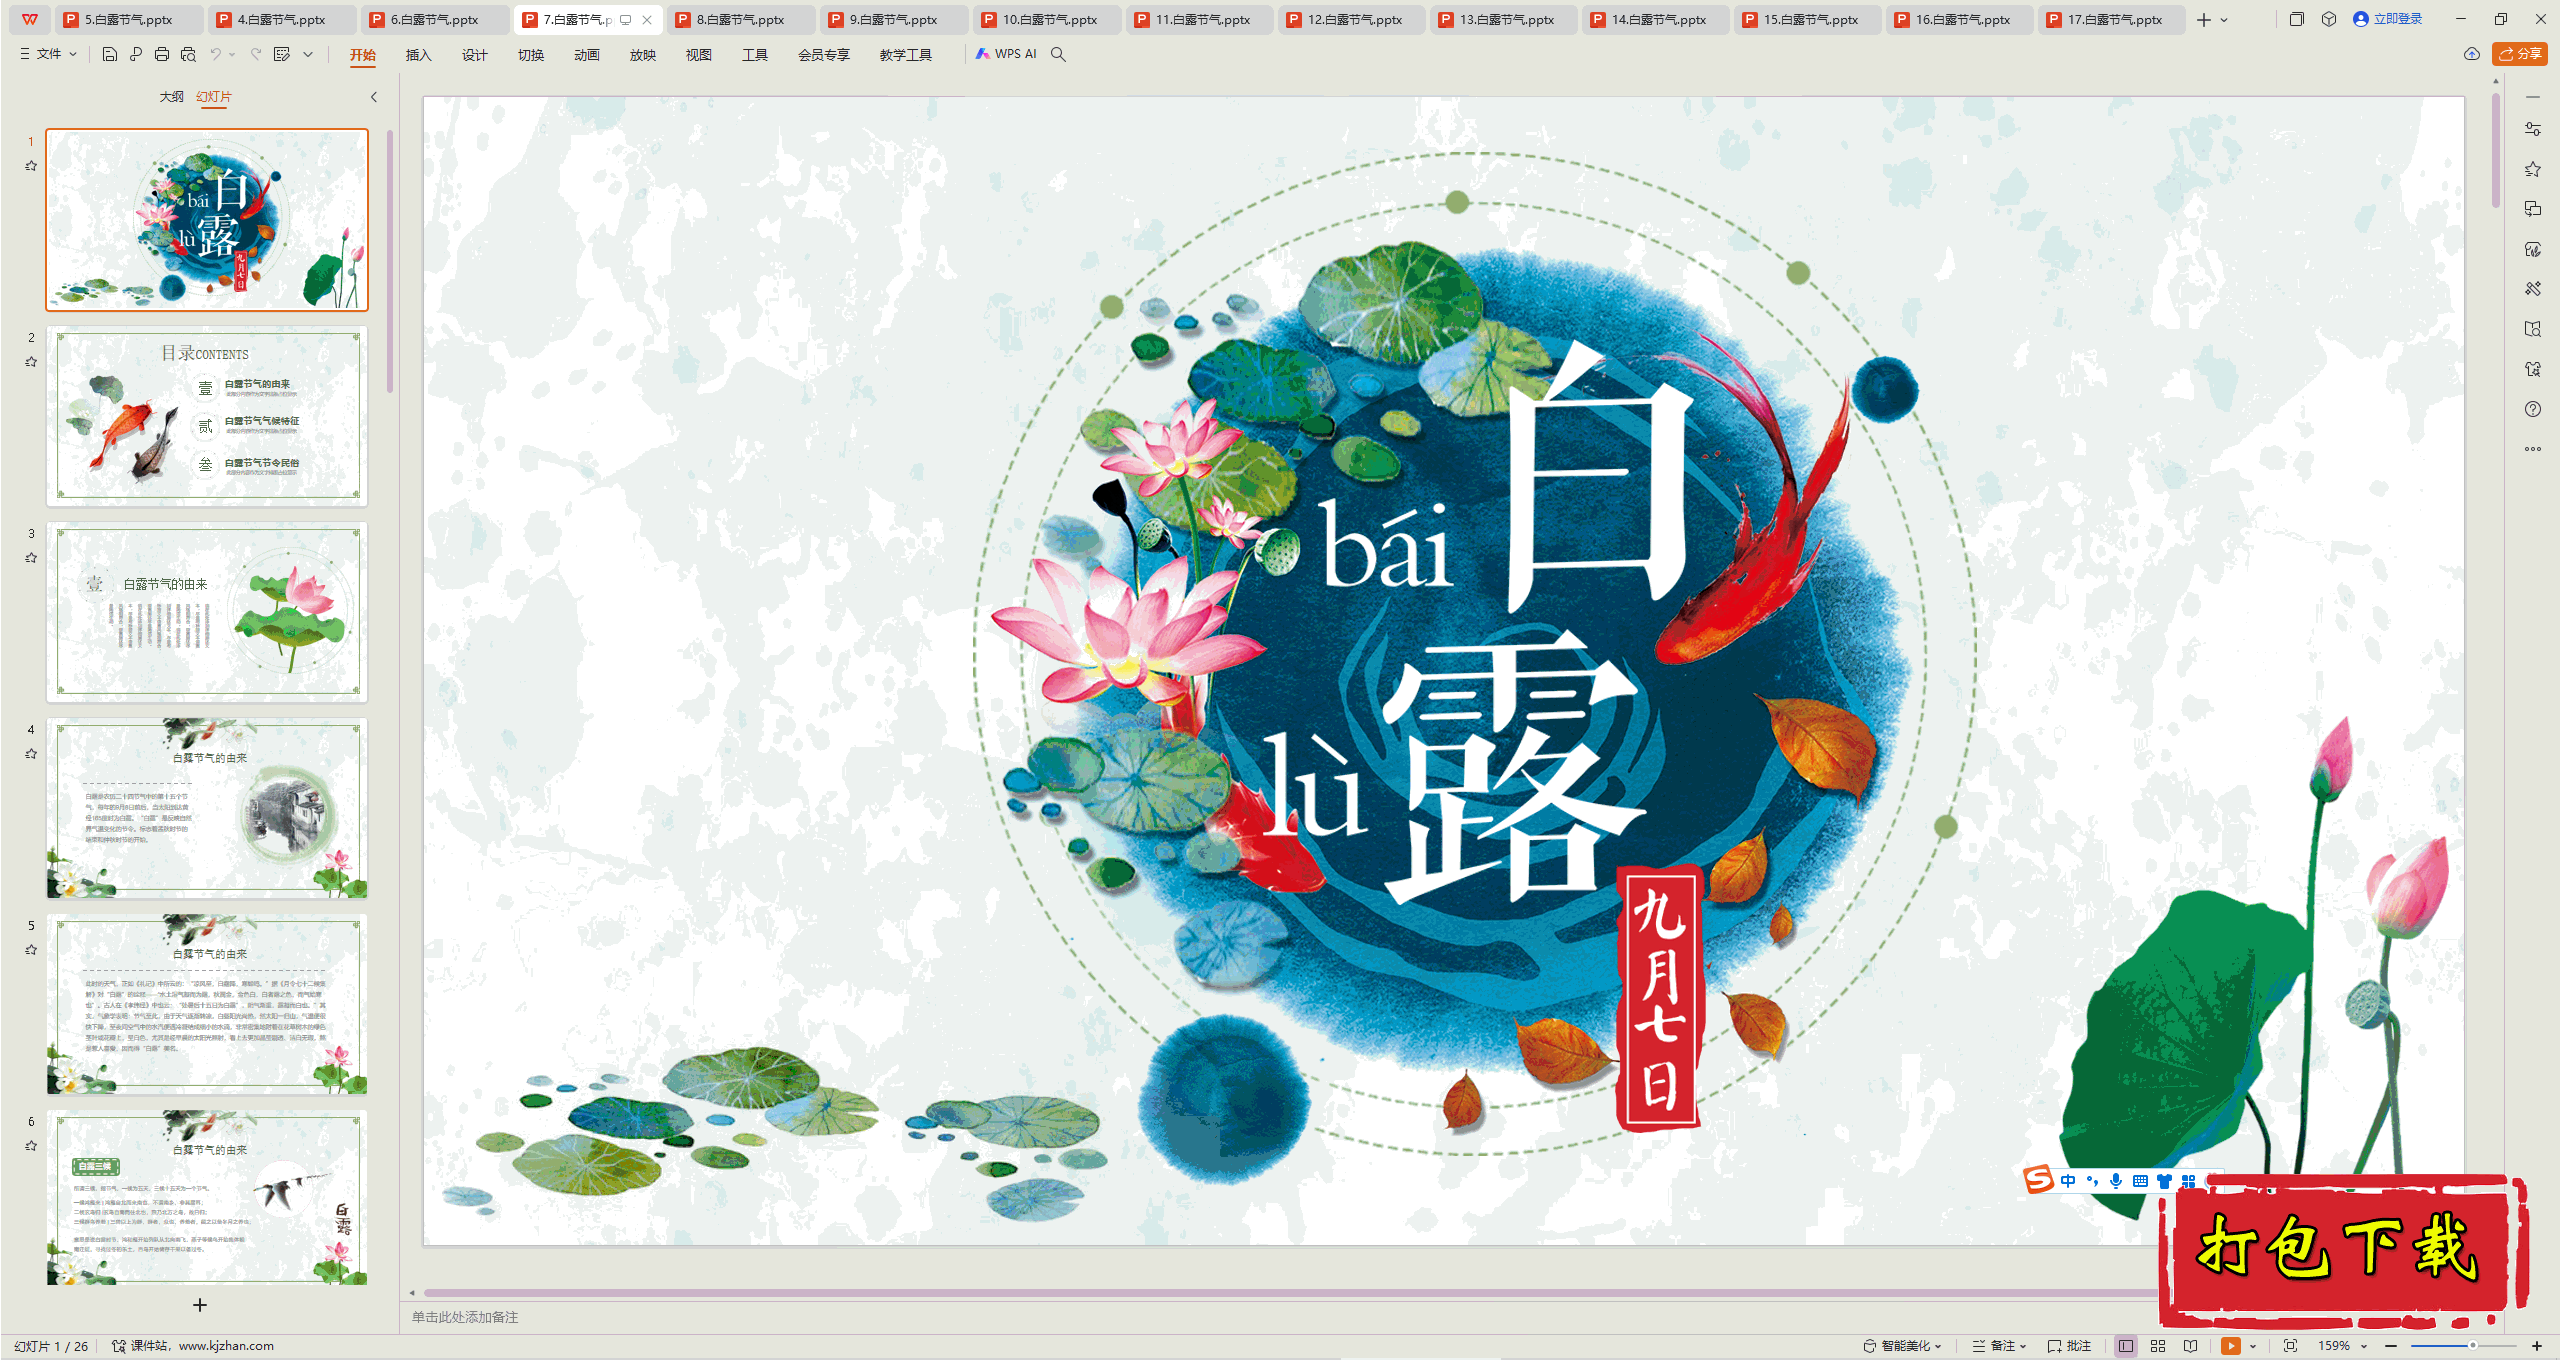Expand the quick access toolbar customize chevron
Screen dimensions: 2560x1360
click(x=308, y=54)
